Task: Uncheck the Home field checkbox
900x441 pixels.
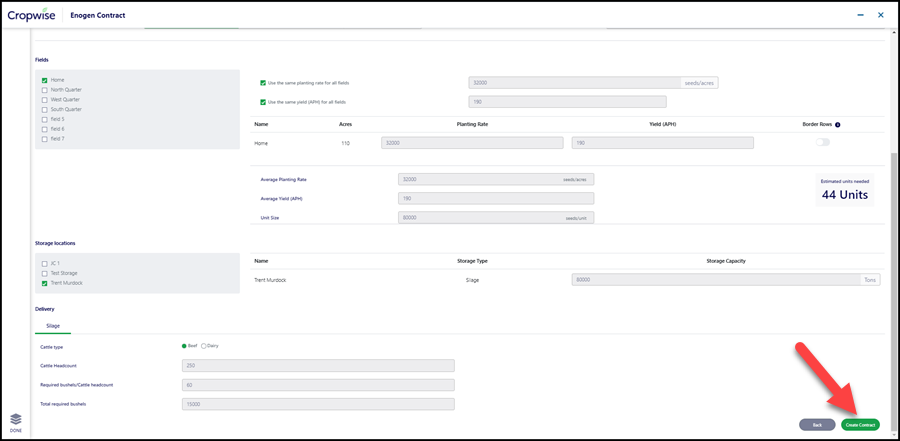Action: pyautogui.click(x=45, y=80)
